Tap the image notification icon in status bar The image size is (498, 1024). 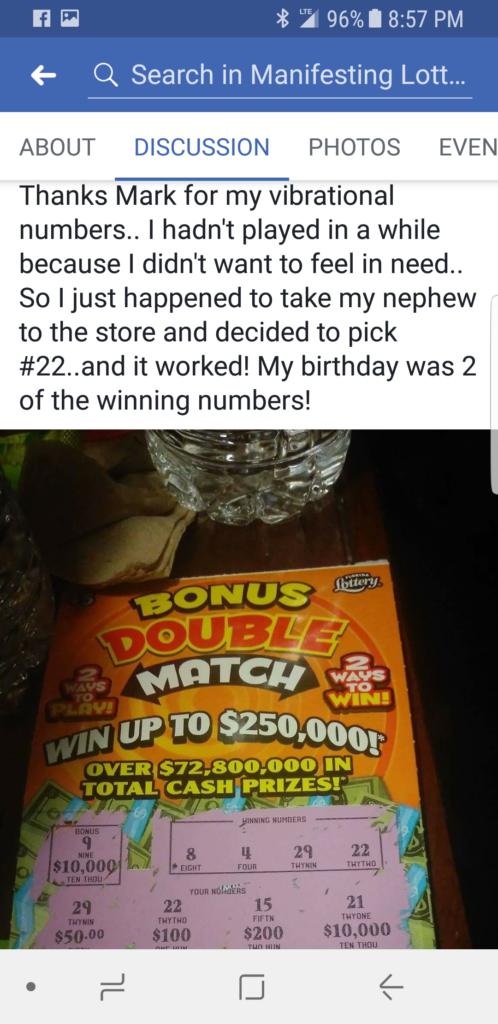[x=69, y=18]
